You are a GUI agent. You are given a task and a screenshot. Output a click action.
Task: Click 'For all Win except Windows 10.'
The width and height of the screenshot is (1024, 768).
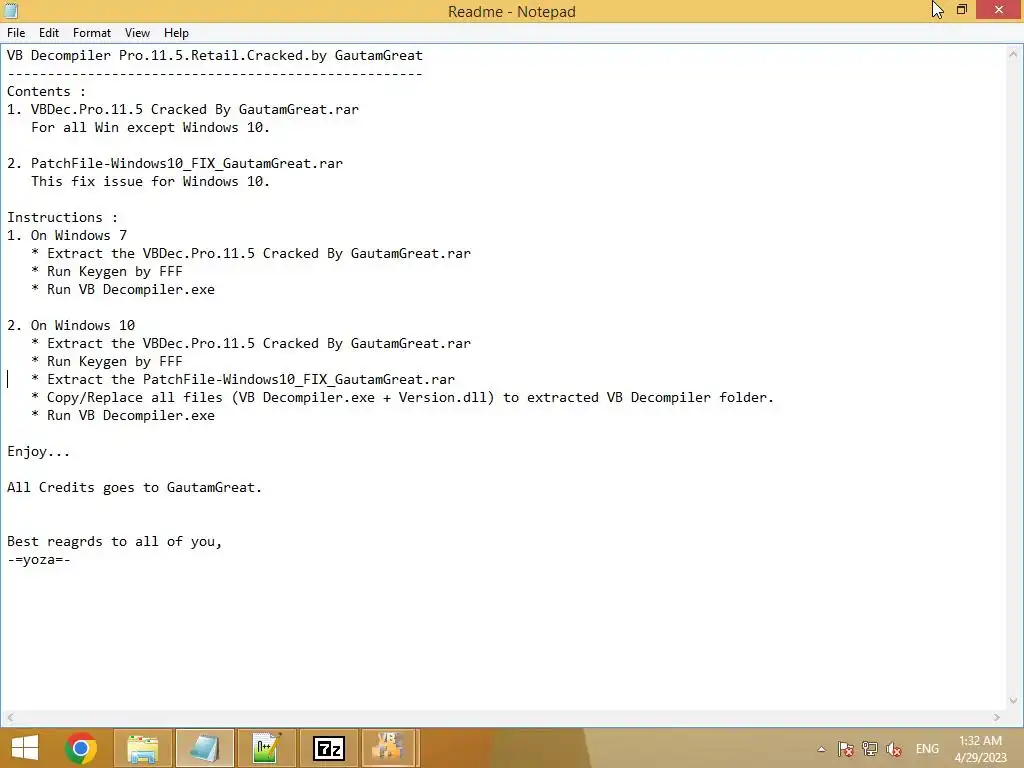(150, 127)
